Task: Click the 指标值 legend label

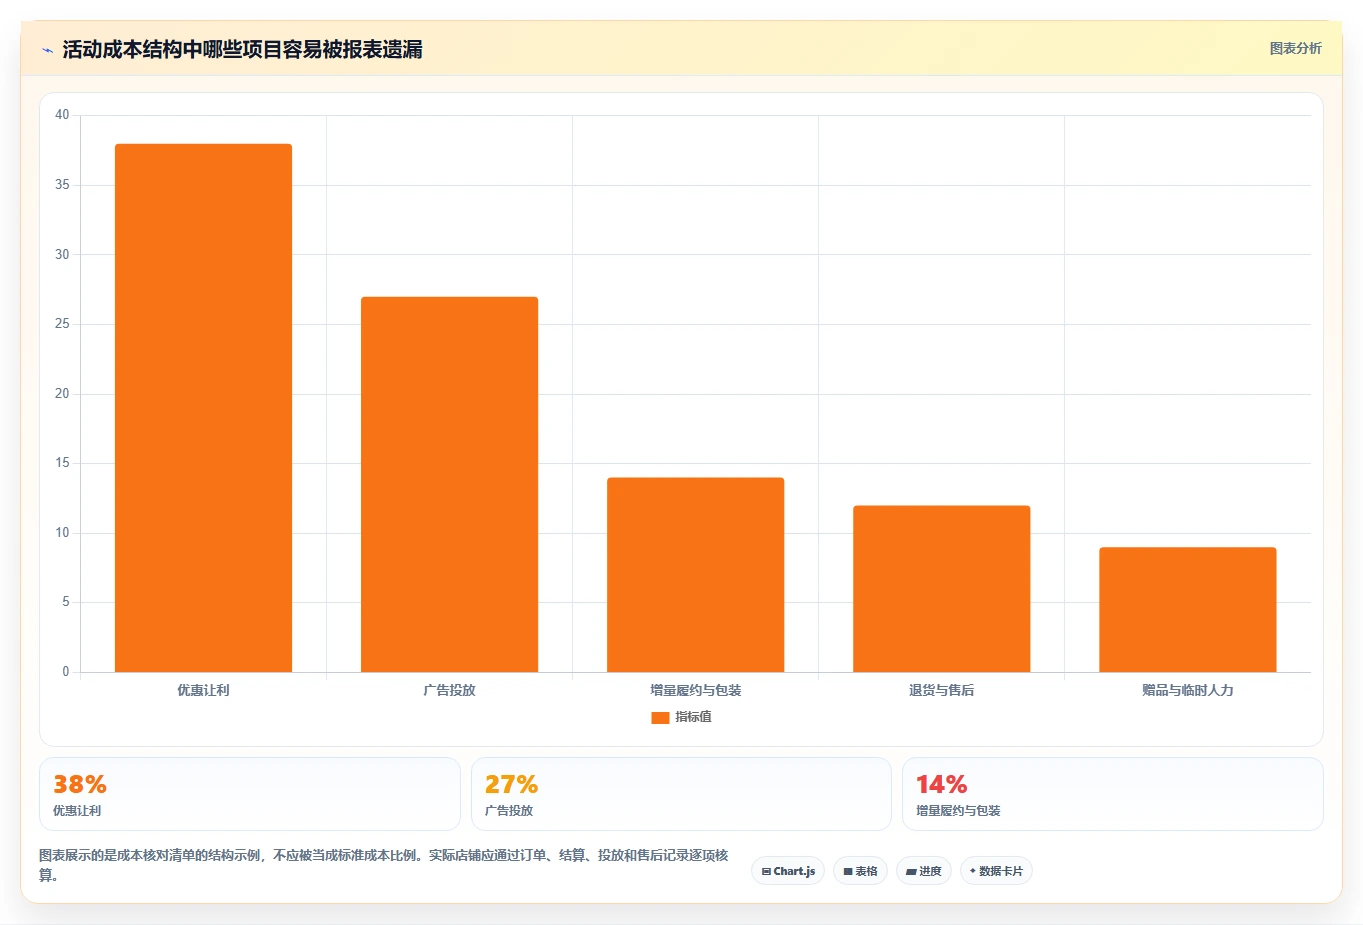Action: click(693, 717)
